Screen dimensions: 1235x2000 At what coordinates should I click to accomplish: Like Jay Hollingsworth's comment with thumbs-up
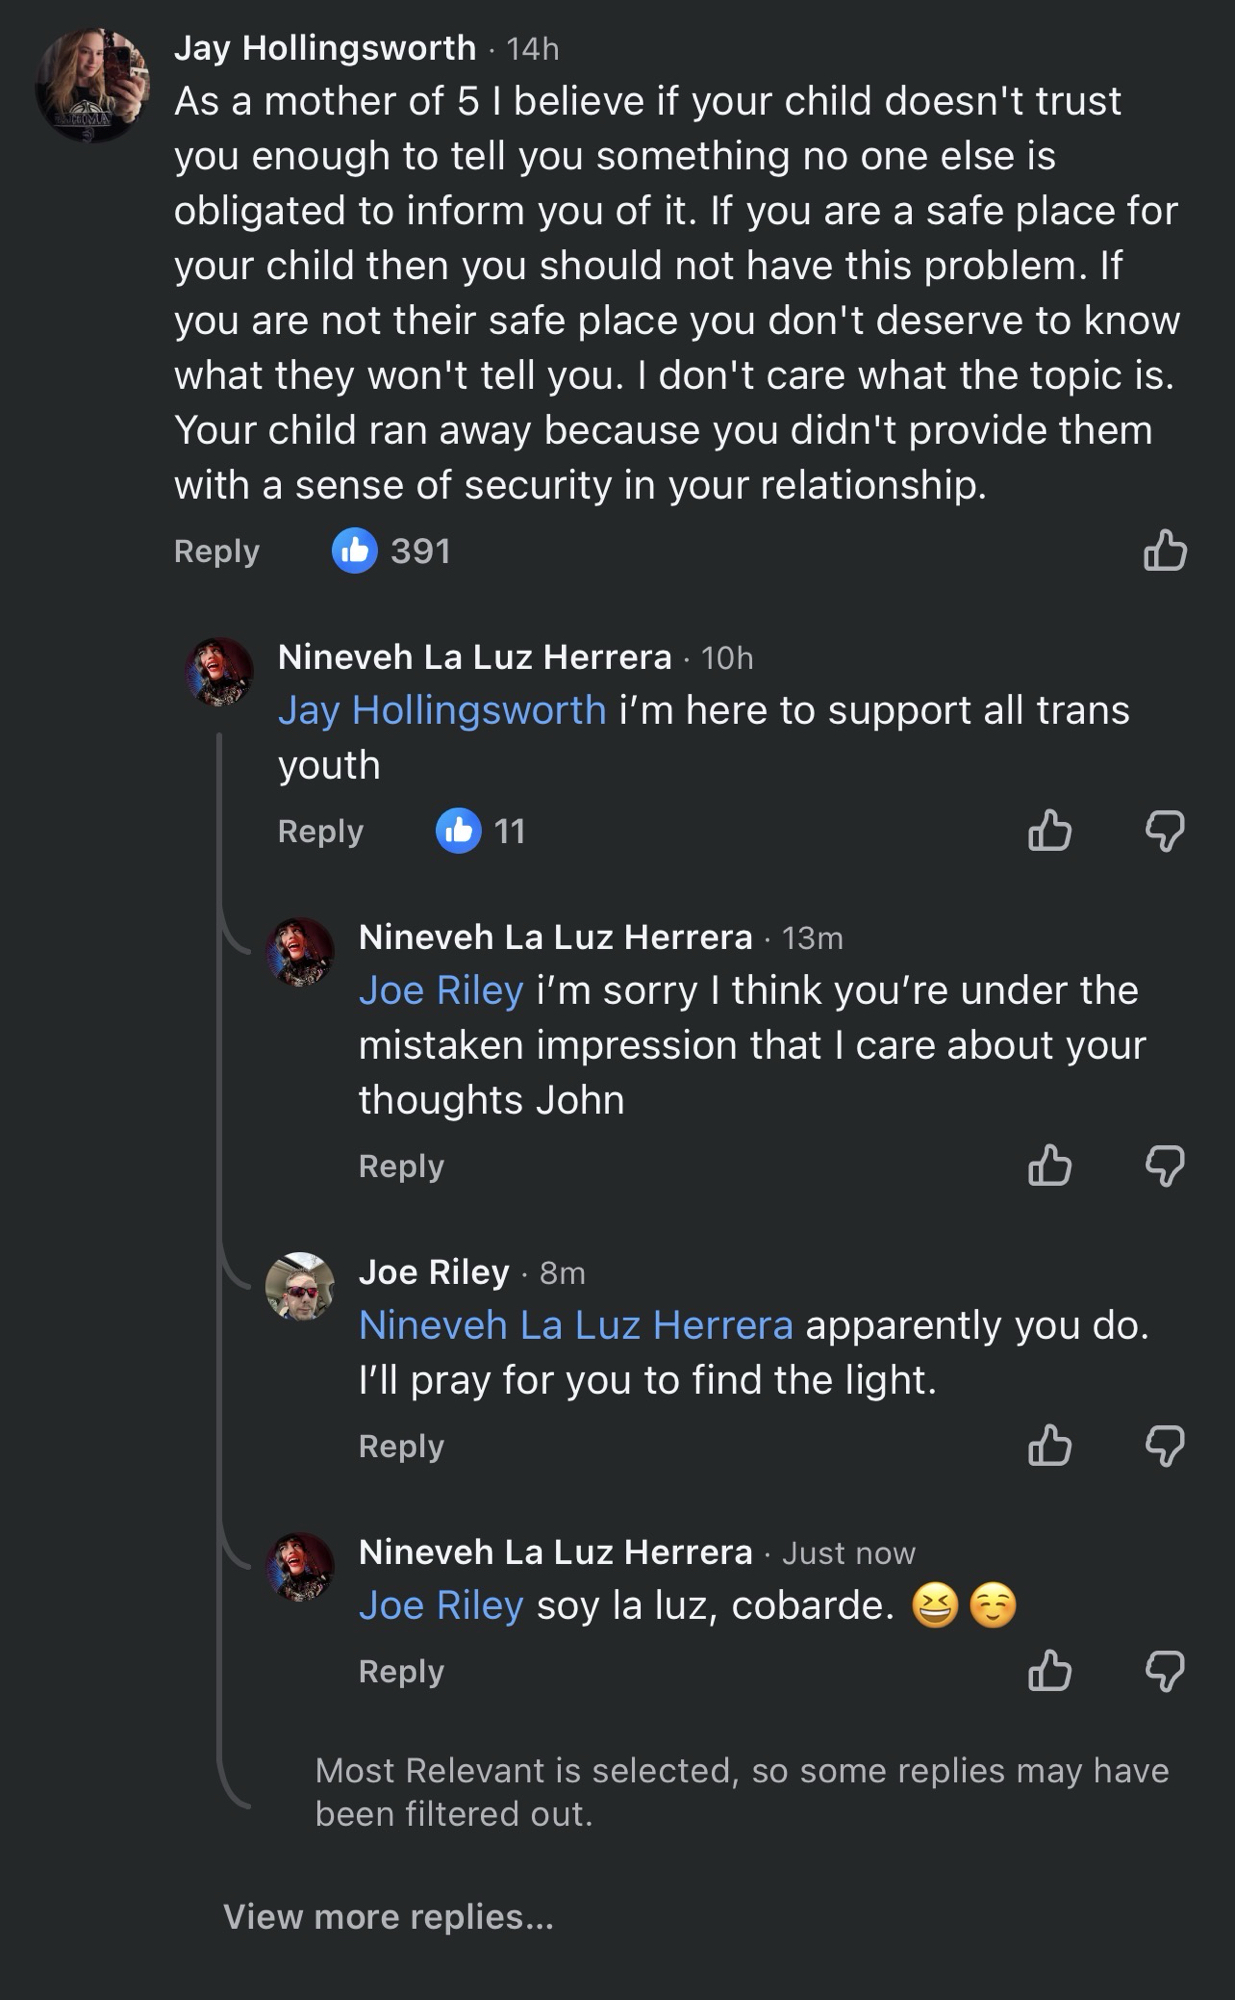point(1165,551)
